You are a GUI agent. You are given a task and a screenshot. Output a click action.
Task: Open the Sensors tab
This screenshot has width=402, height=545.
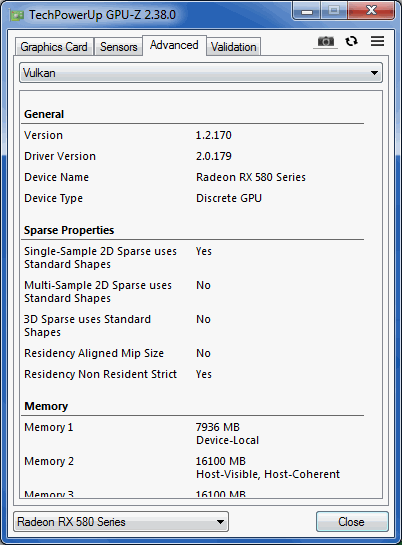(118, 47)
